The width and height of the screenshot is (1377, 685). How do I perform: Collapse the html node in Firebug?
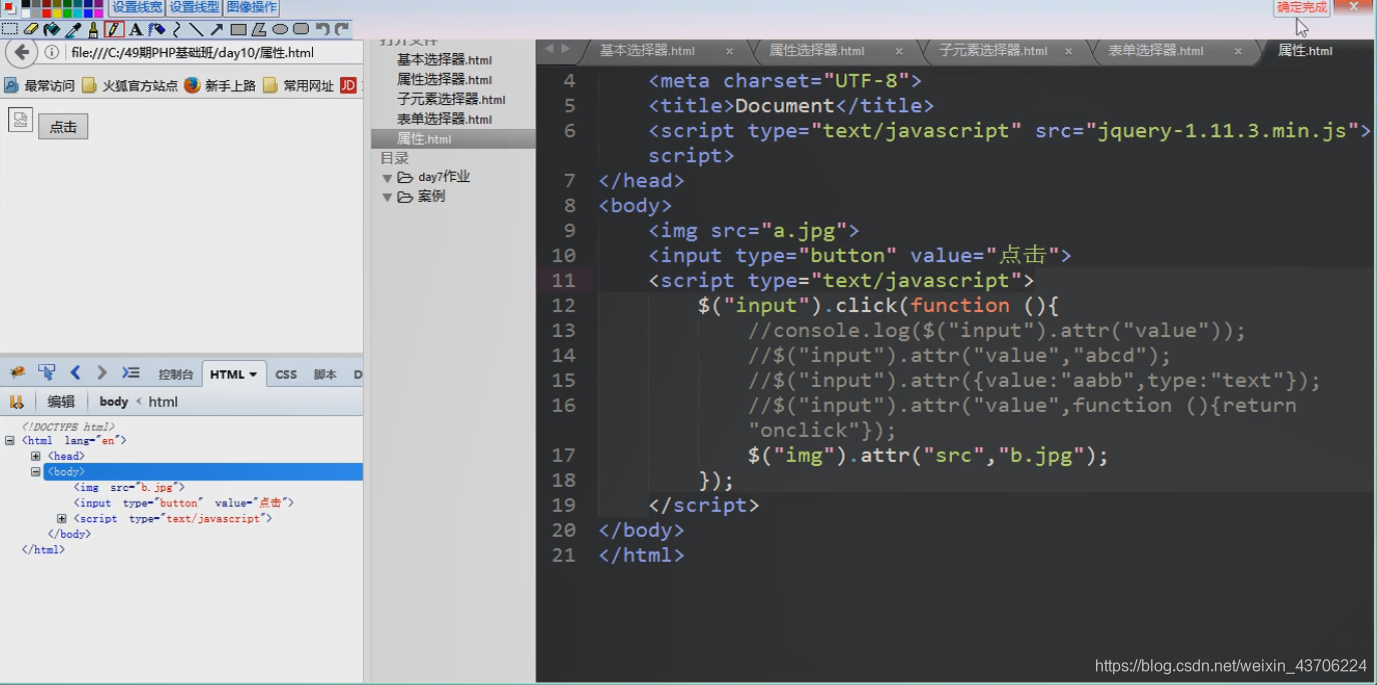tap(10, 440)
